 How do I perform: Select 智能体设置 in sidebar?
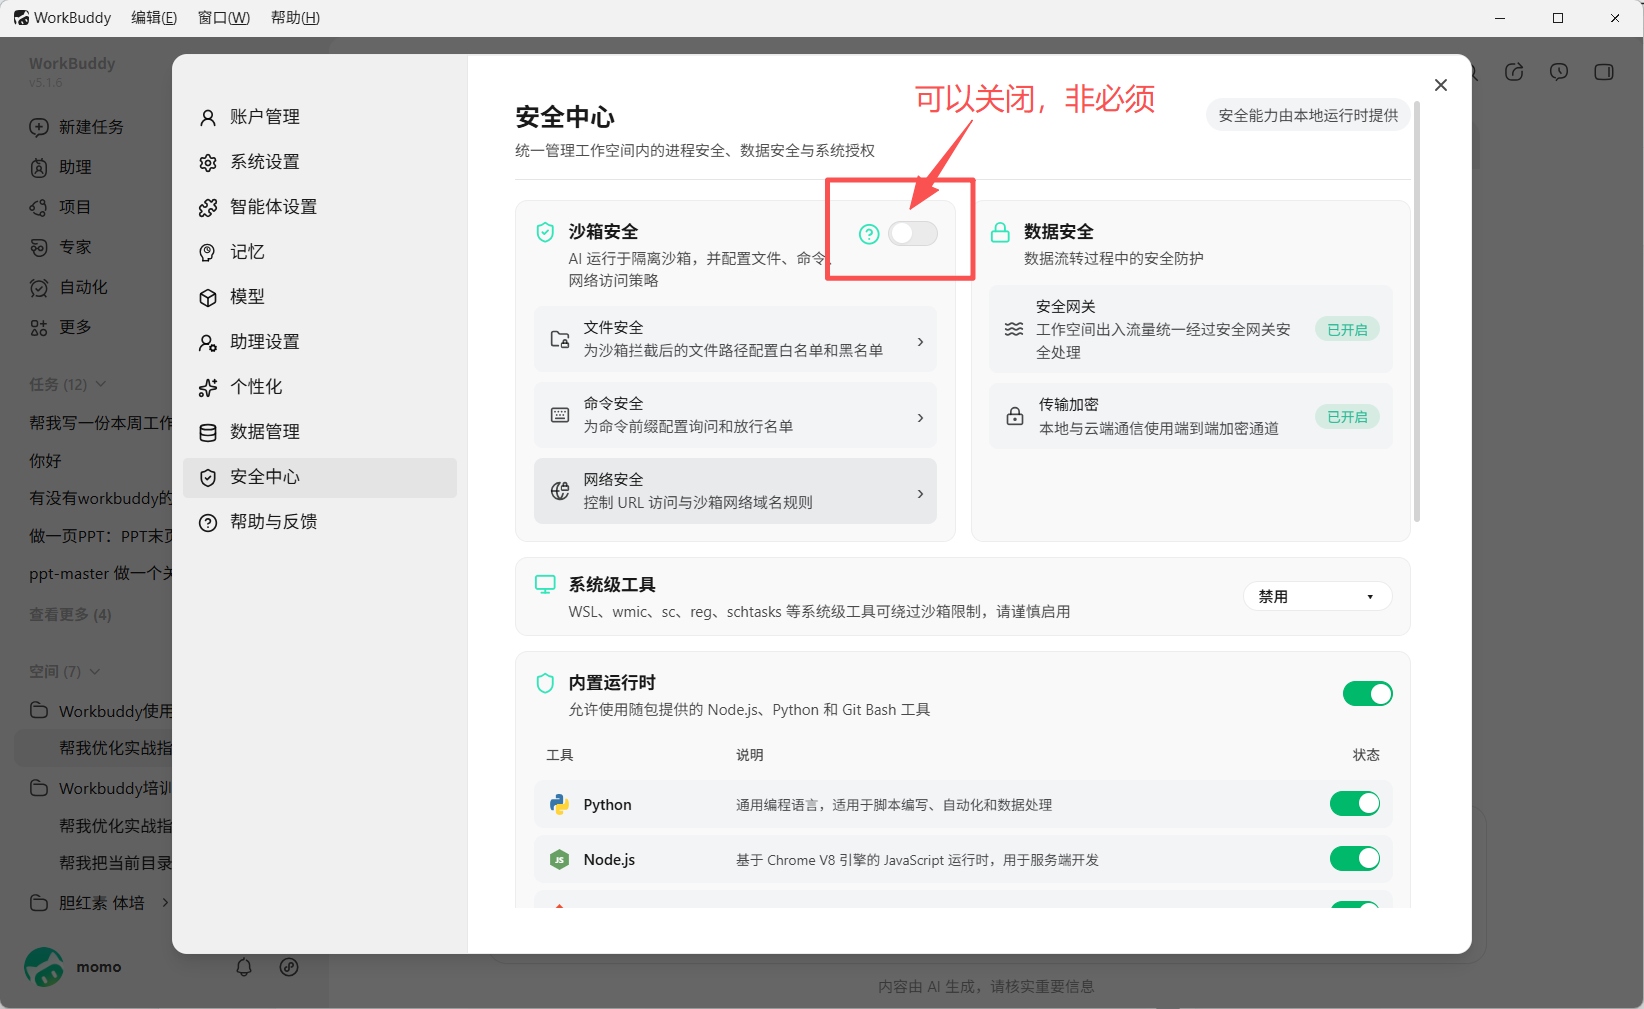click(x=320, y=207)
